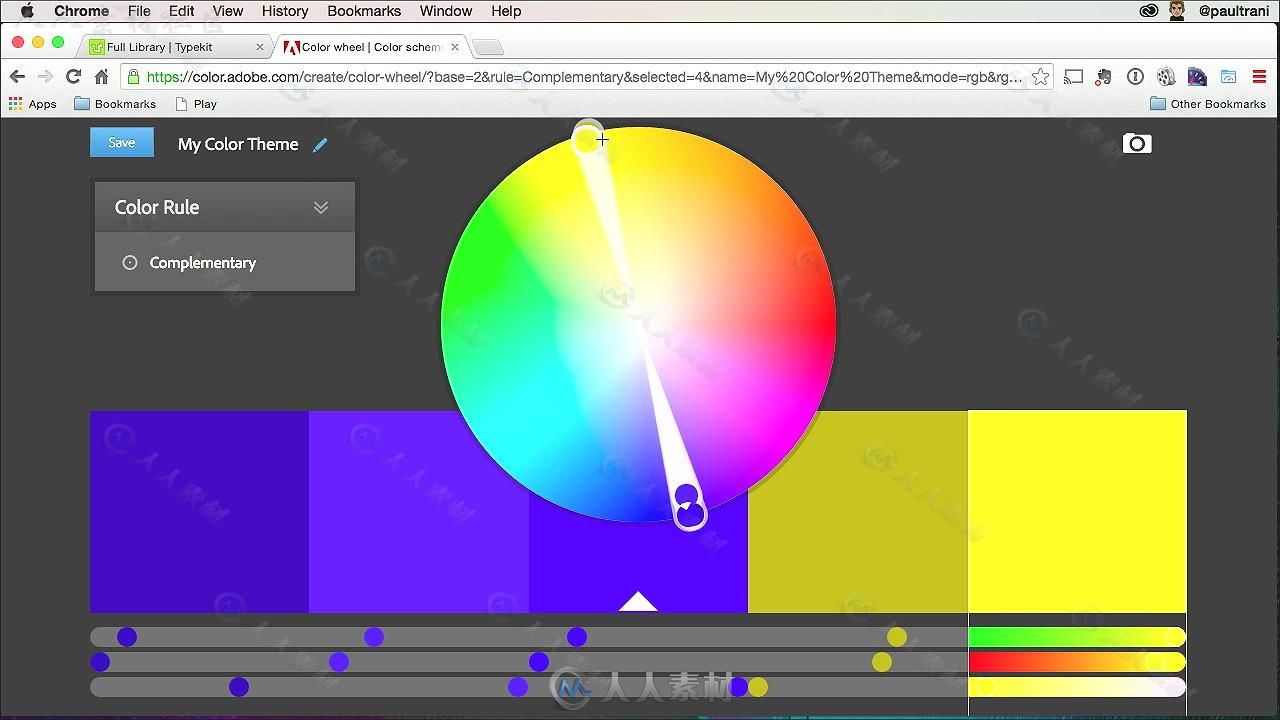
Task: Open Chrome hamburger menu
Action: click(x=1259, y=77)
